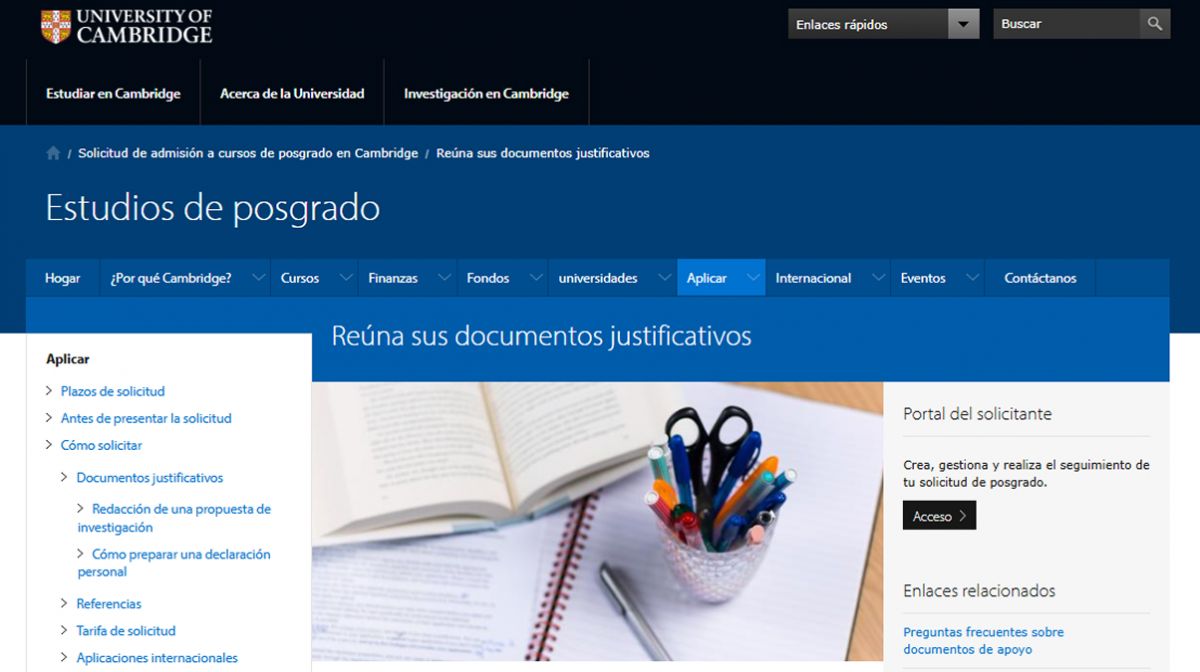1200x672 pixels.
Task: Click the search magnifier icon
Action: 1155,24
